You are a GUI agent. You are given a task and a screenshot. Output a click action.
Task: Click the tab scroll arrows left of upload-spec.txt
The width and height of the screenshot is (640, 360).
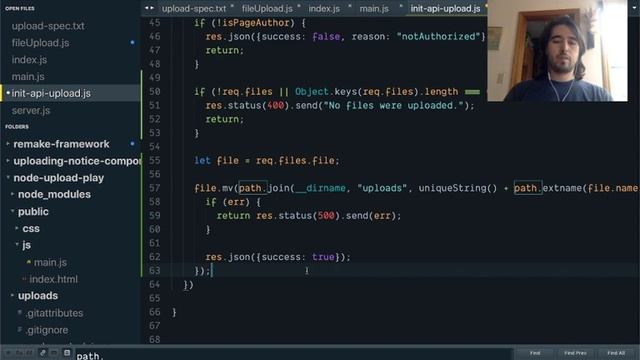tap(149, 8)
